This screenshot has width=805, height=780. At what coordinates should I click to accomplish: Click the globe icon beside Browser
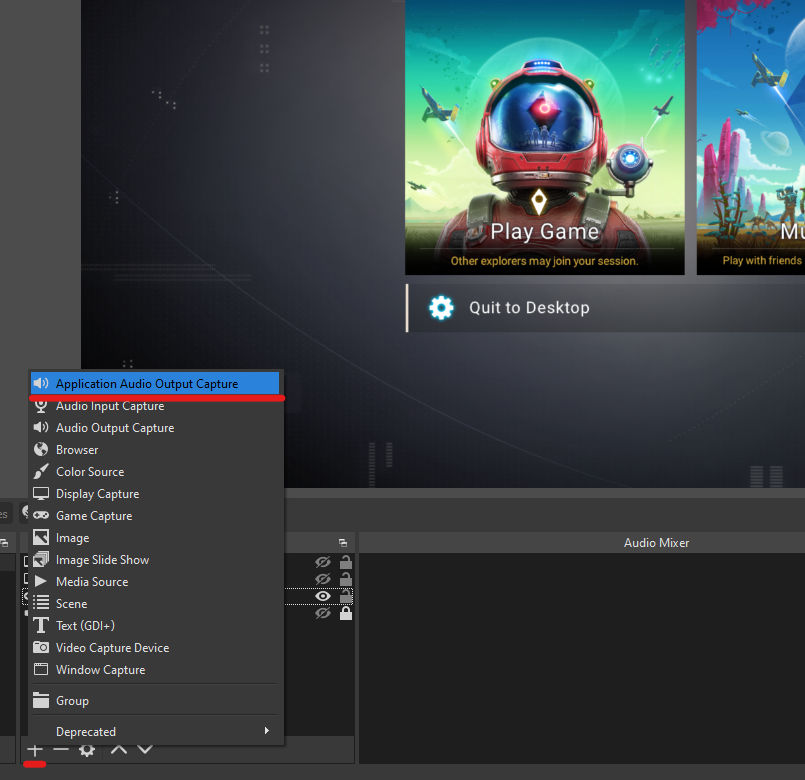coord(40,449)
